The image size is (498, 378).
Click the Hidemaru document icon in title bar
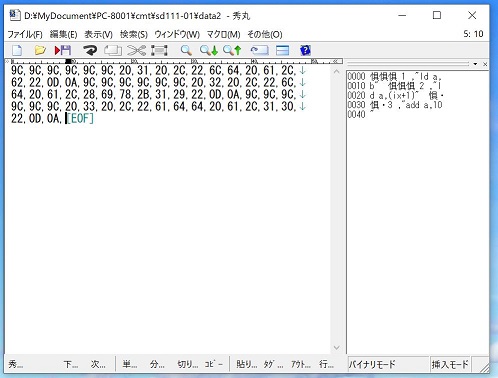click(14, 15)
